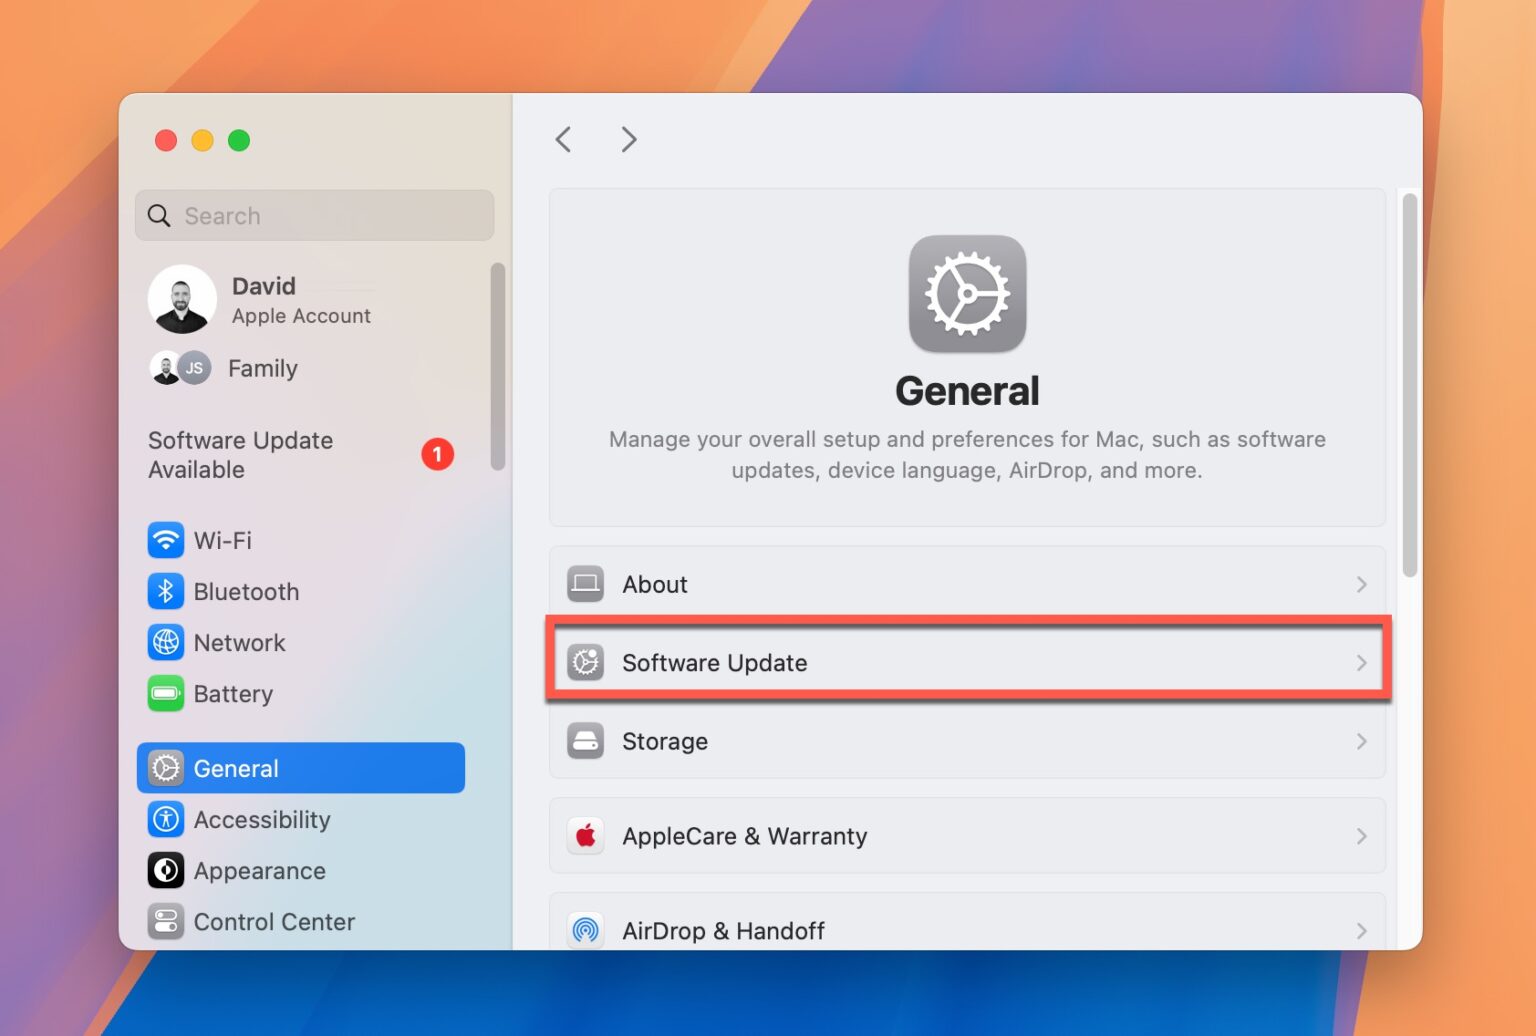Expand the Software Update row
1536x1036 pixels.
pos(1361,662)
